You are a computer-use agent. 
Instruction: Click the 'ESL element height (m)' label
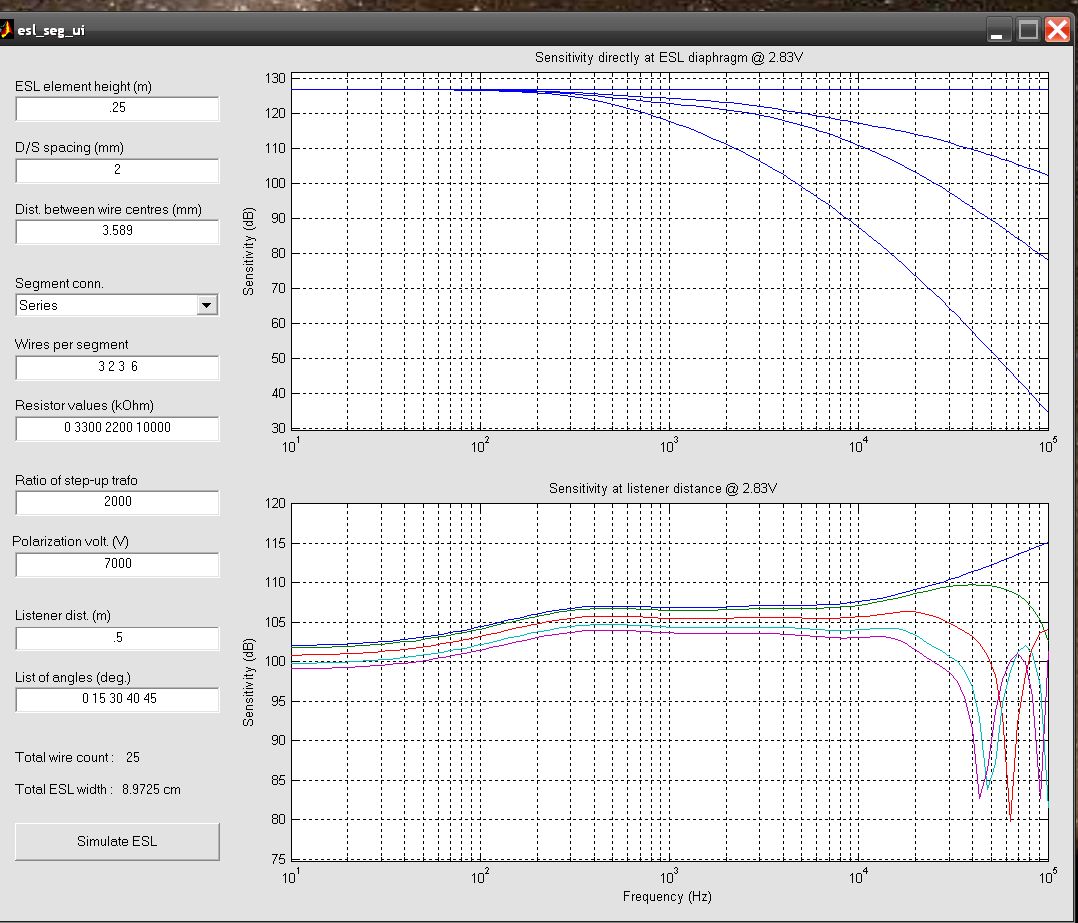click(x=83, y=87)
